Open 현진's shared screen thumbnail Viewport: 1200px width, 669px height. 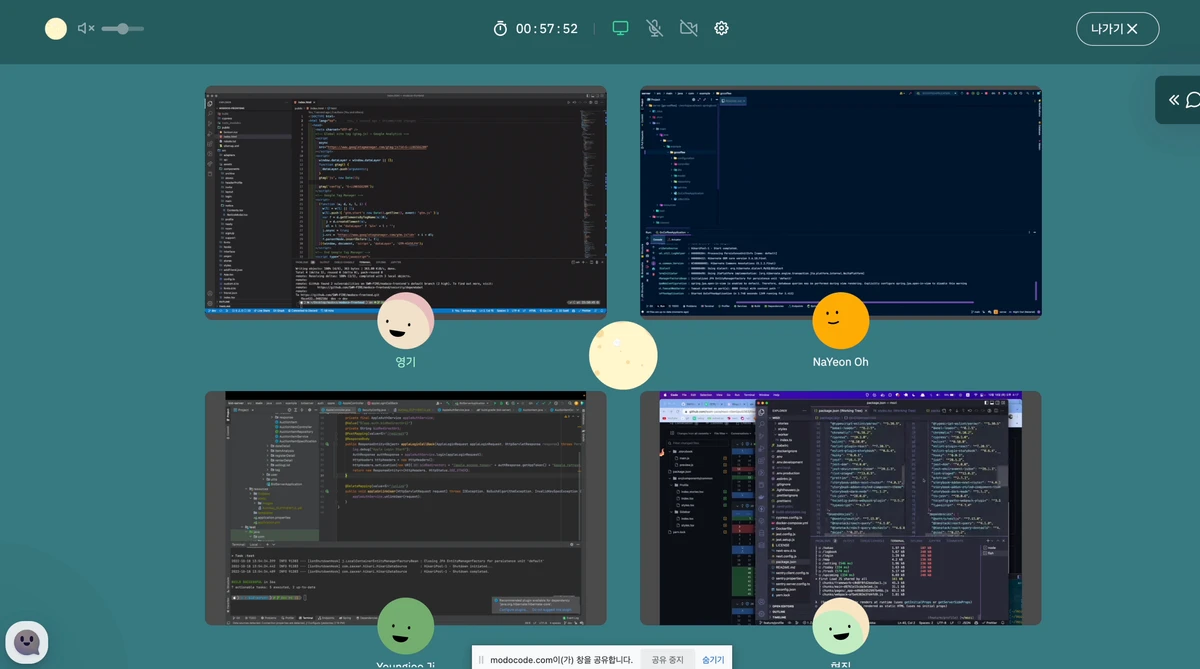[x=840, y=508]
